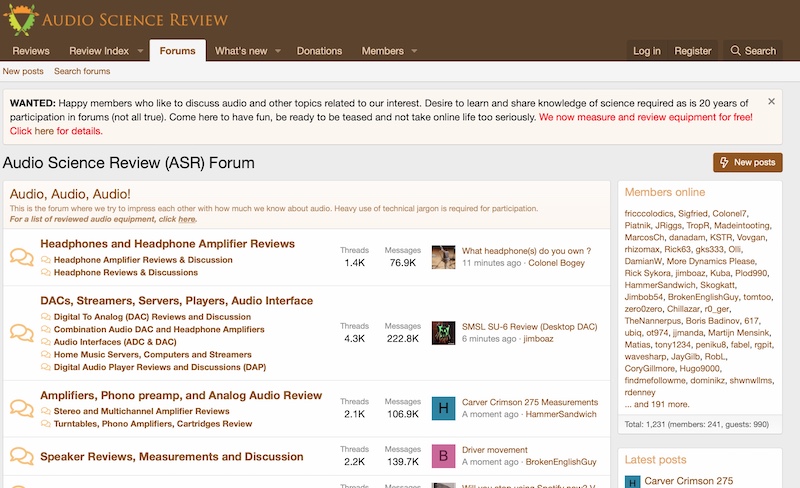Open Stereo and Multichannel Amplifier Reviews
Viewport: 800px width, 488px height.
coord(141,411)
